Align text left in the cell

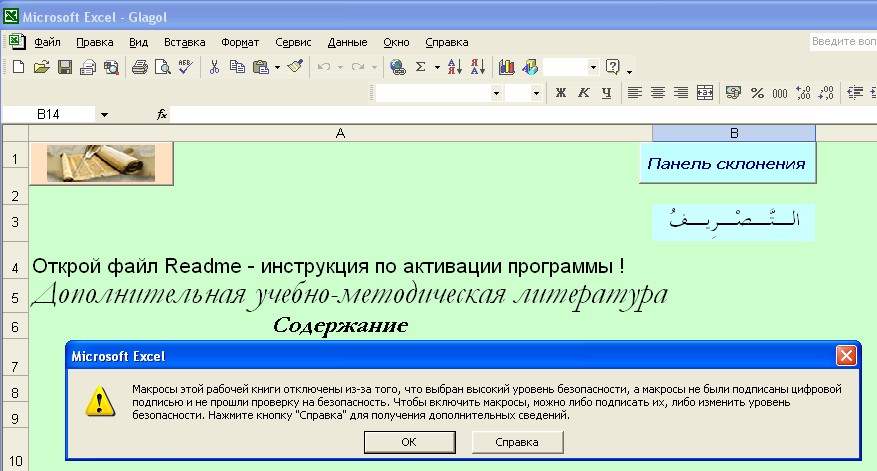click(634, 93)
